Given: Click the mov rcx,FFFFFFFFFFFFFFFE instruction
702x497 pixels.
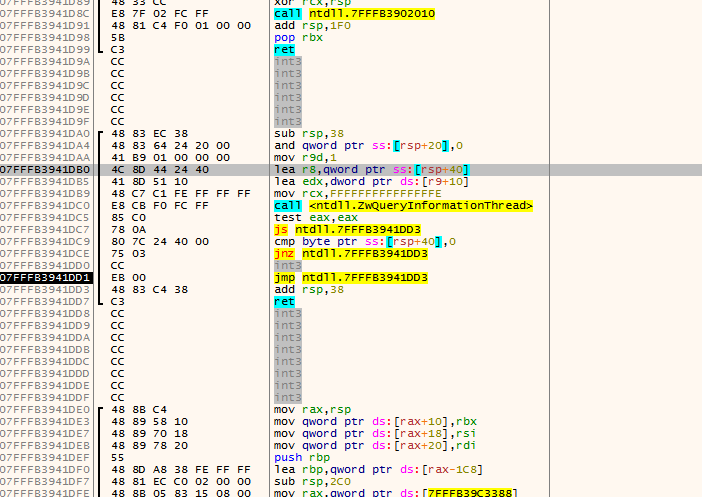Looking at the screenshot, I should pyautogui.click(x=358, y=194).
